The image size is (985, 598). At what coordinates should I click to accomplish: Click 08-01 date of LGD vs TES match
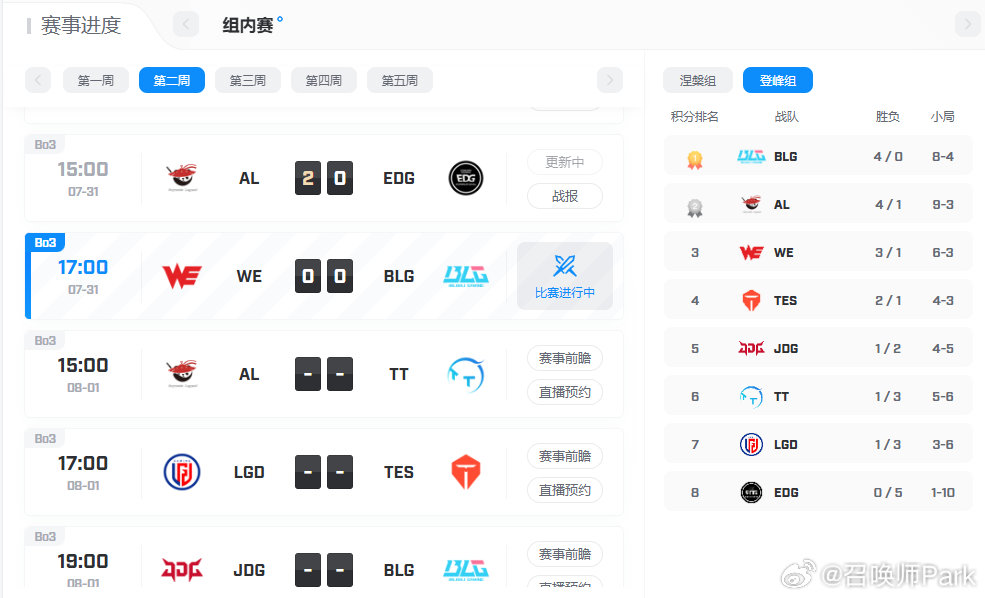(x=83, y=486)
